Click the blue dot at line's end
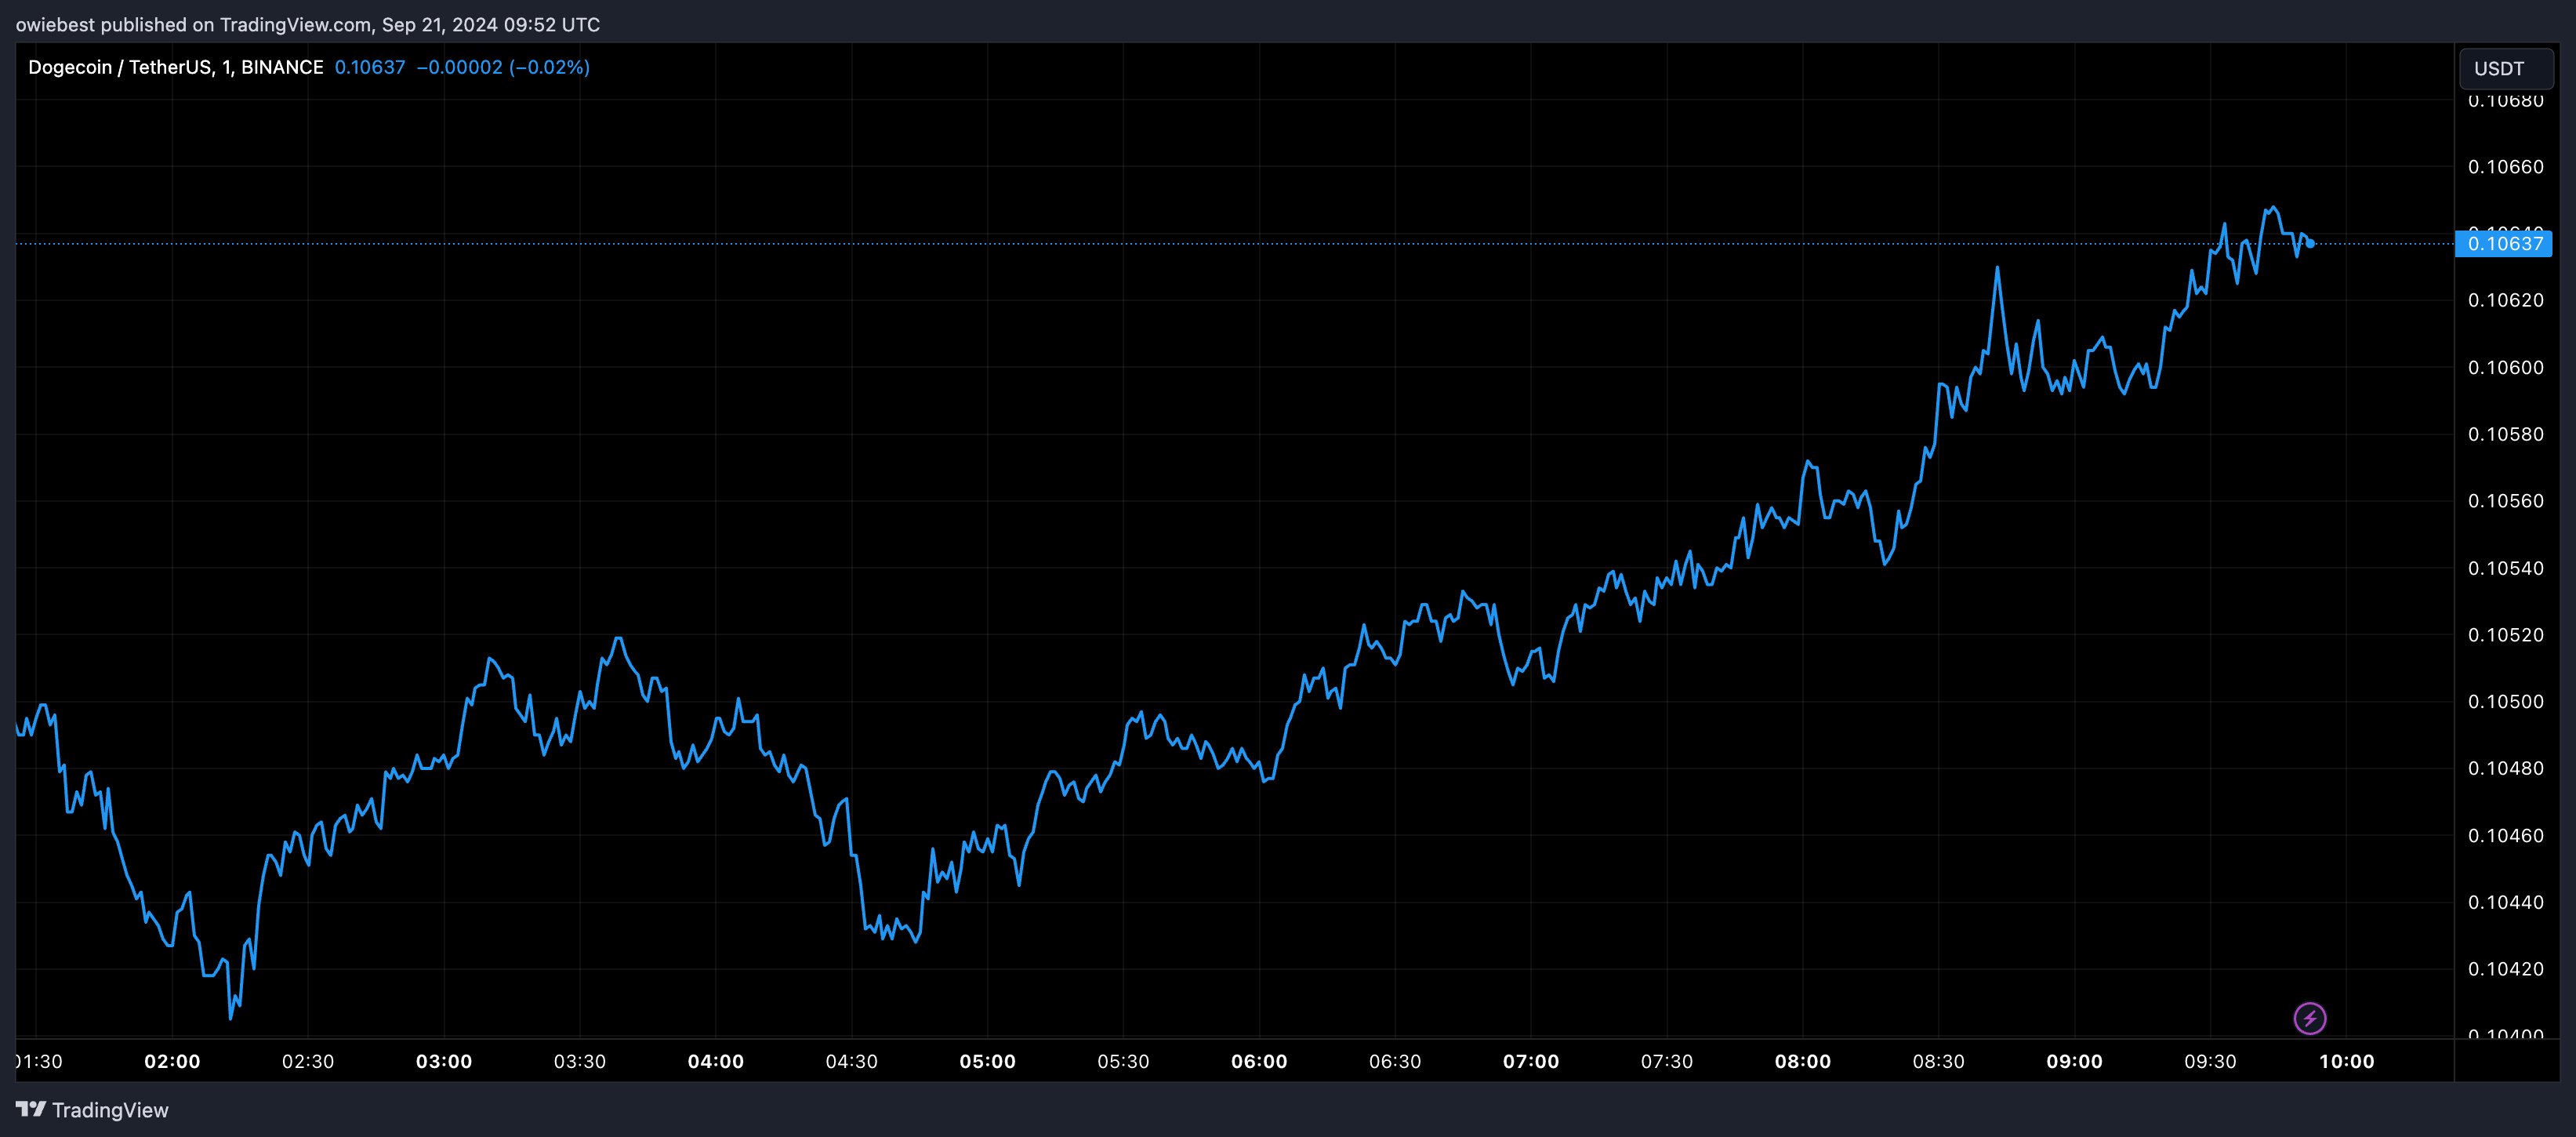This screenshot has height=1137, width=2576. tap(2310, 243)
